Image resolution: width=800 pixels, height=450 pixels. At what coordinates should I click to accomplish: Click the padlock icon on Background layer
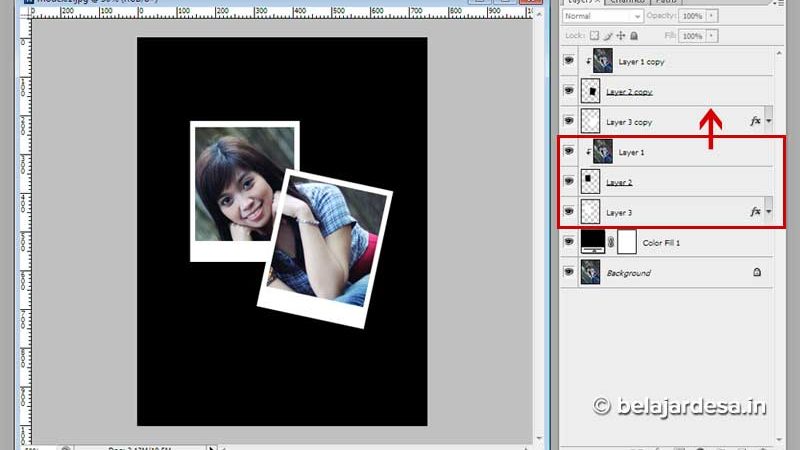(757, 272)
